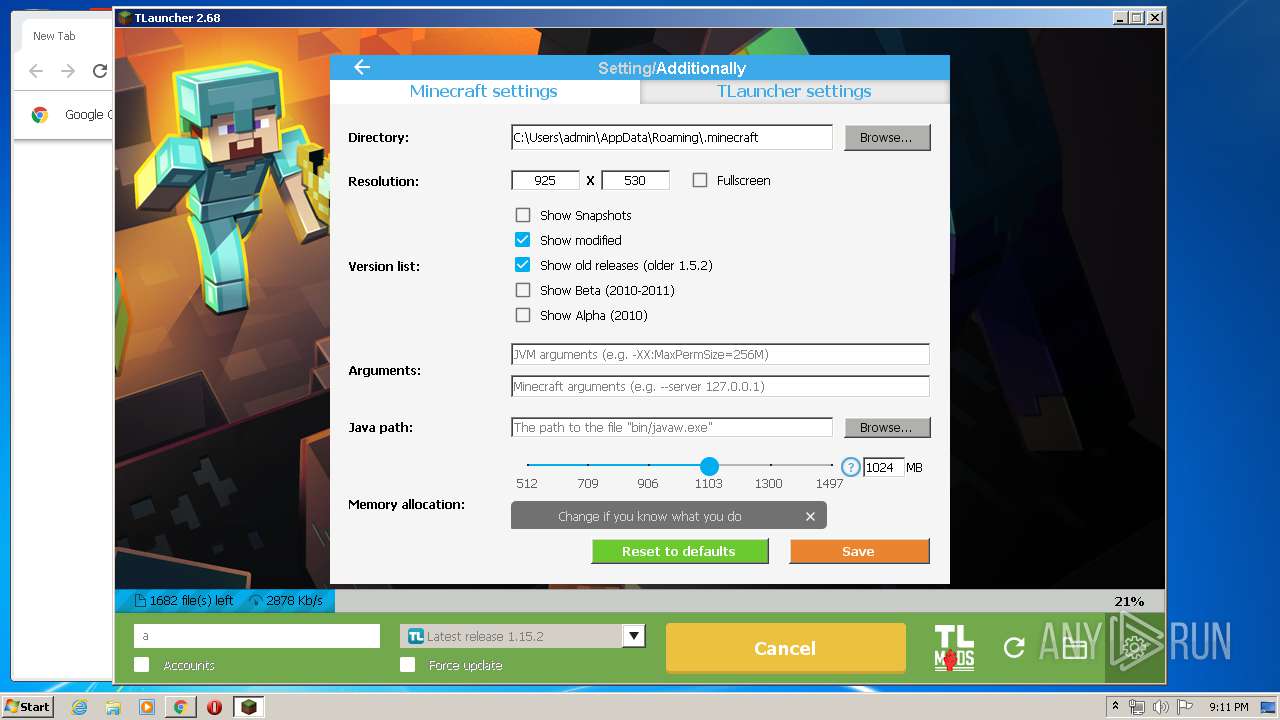
Task: Open the launcher settings gear icon
Action: coord(1134,648)
